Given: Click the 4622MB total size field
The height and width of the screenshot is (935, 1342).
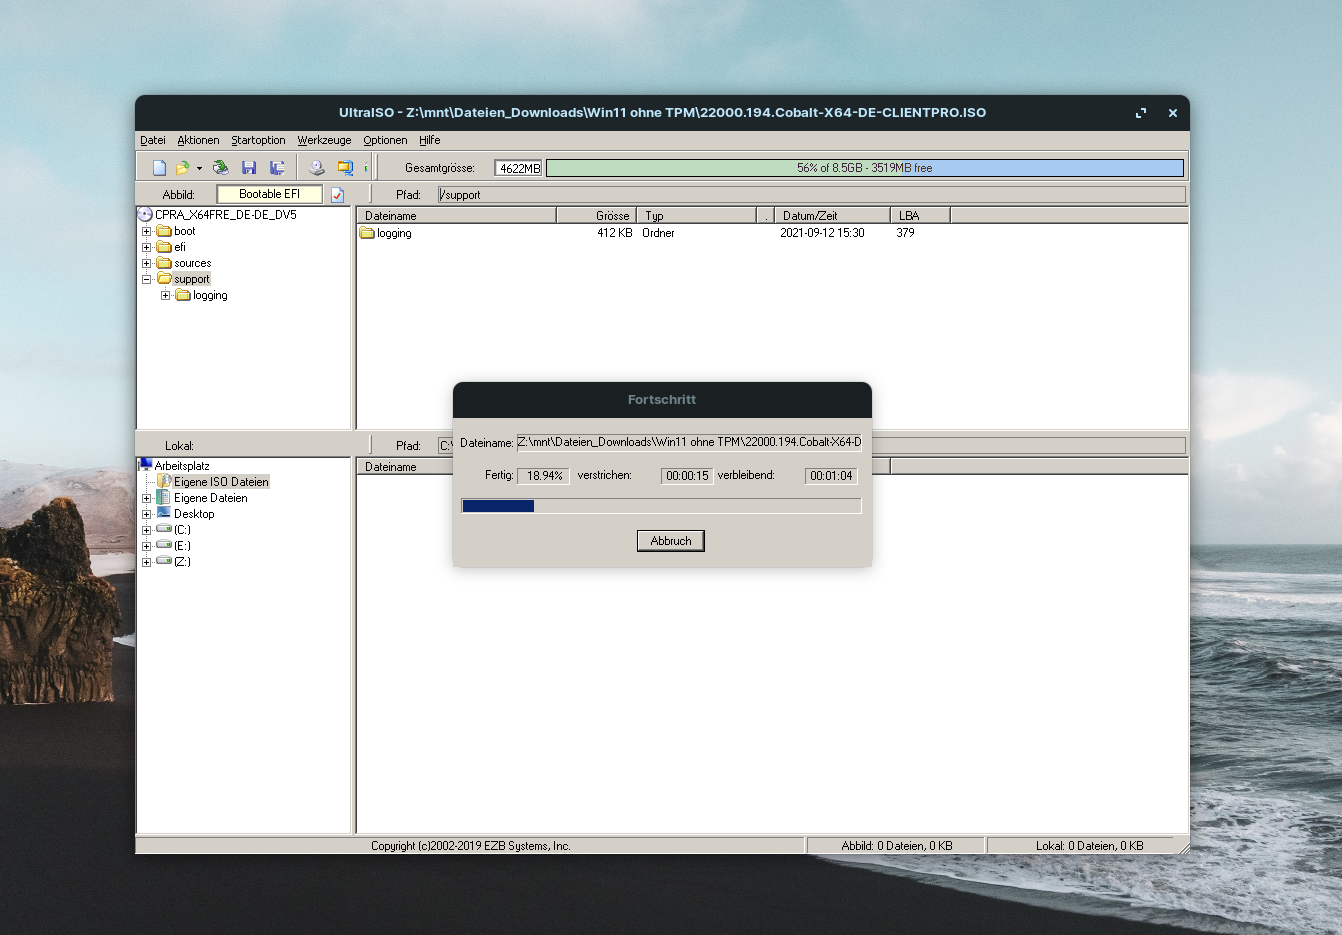Looking at the screenshot, I should point(518,168).
